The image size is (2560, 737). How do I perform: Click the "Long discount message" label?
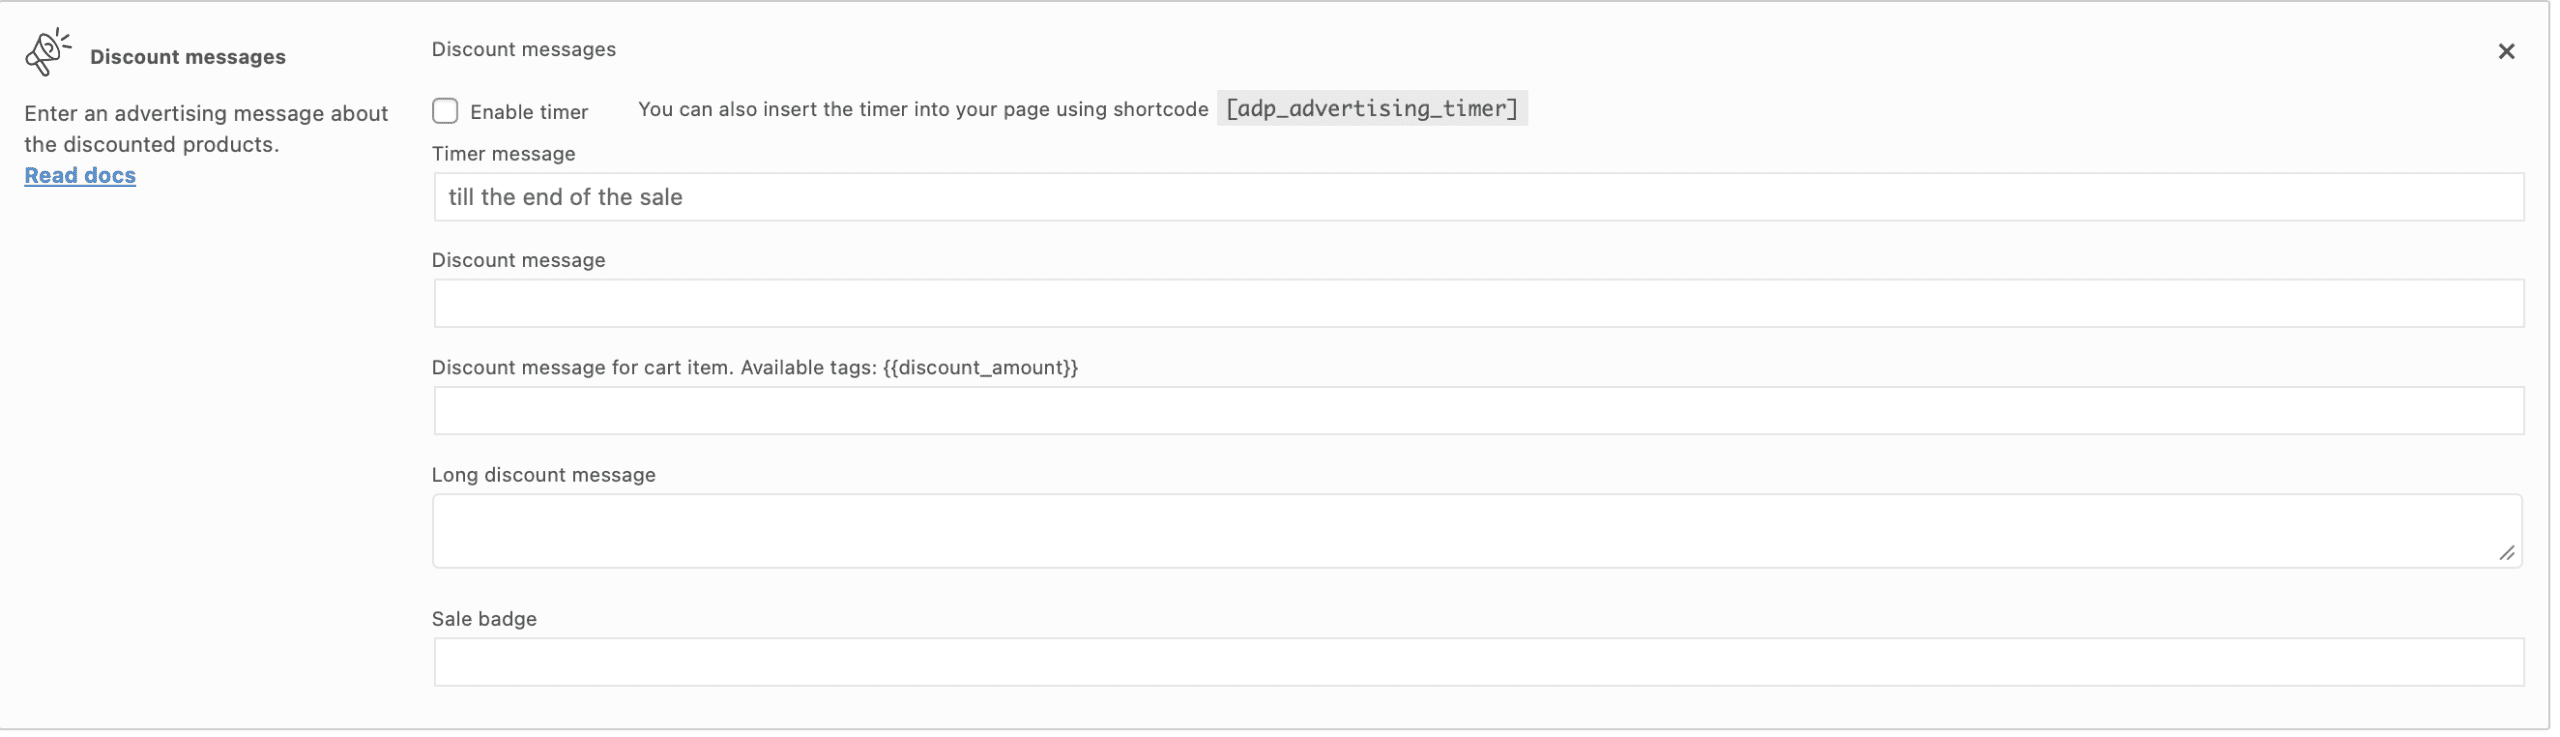(x=543, y=475)
